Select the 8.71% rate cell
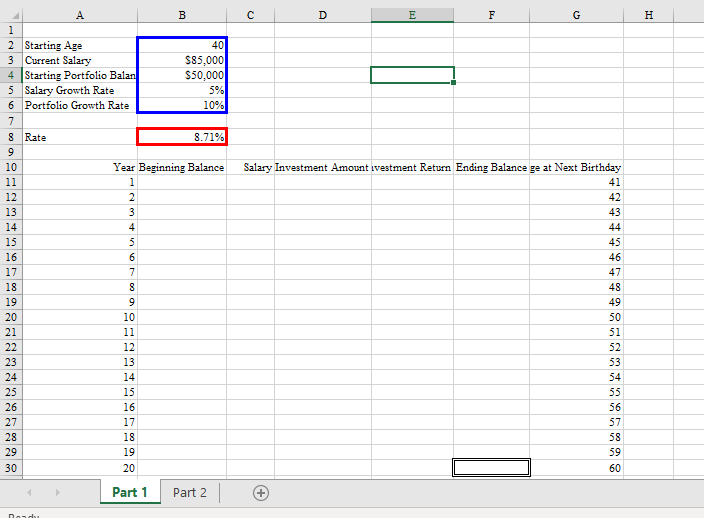The image size is (704, 518). point(182,137)
